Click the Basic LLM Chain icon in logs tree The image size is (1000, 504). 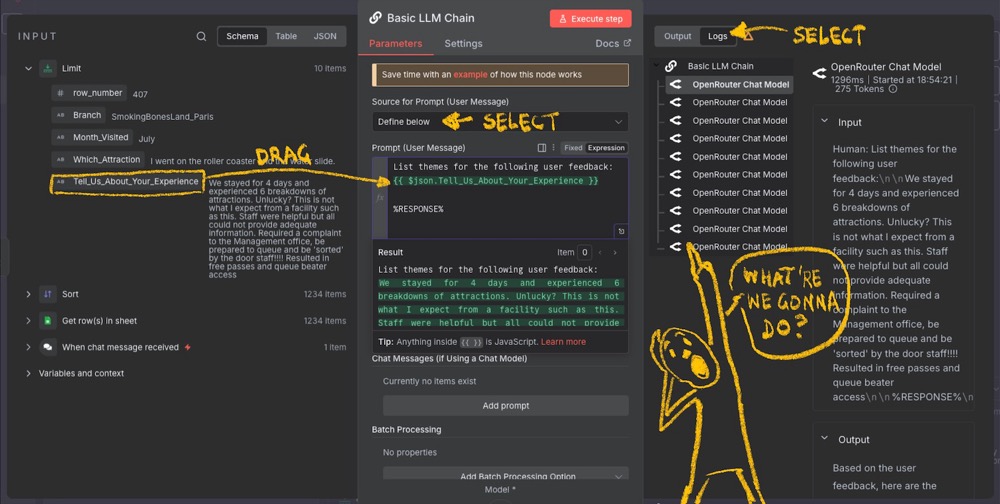coord(671,66)
